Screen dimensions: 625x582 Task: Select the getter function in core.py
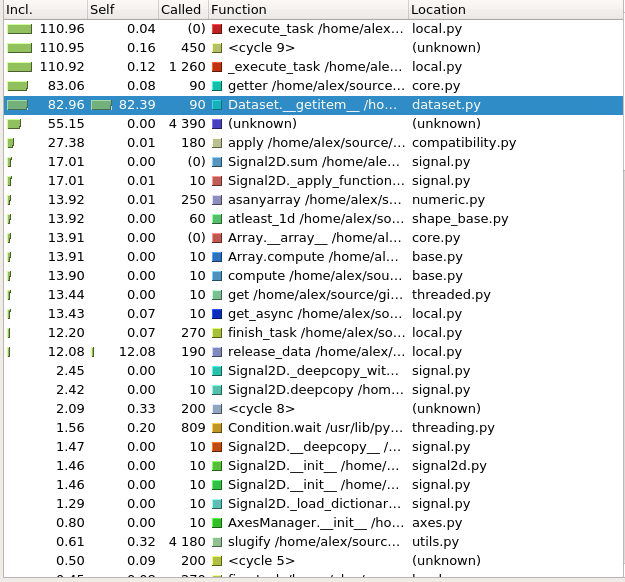tap(313, 86)
